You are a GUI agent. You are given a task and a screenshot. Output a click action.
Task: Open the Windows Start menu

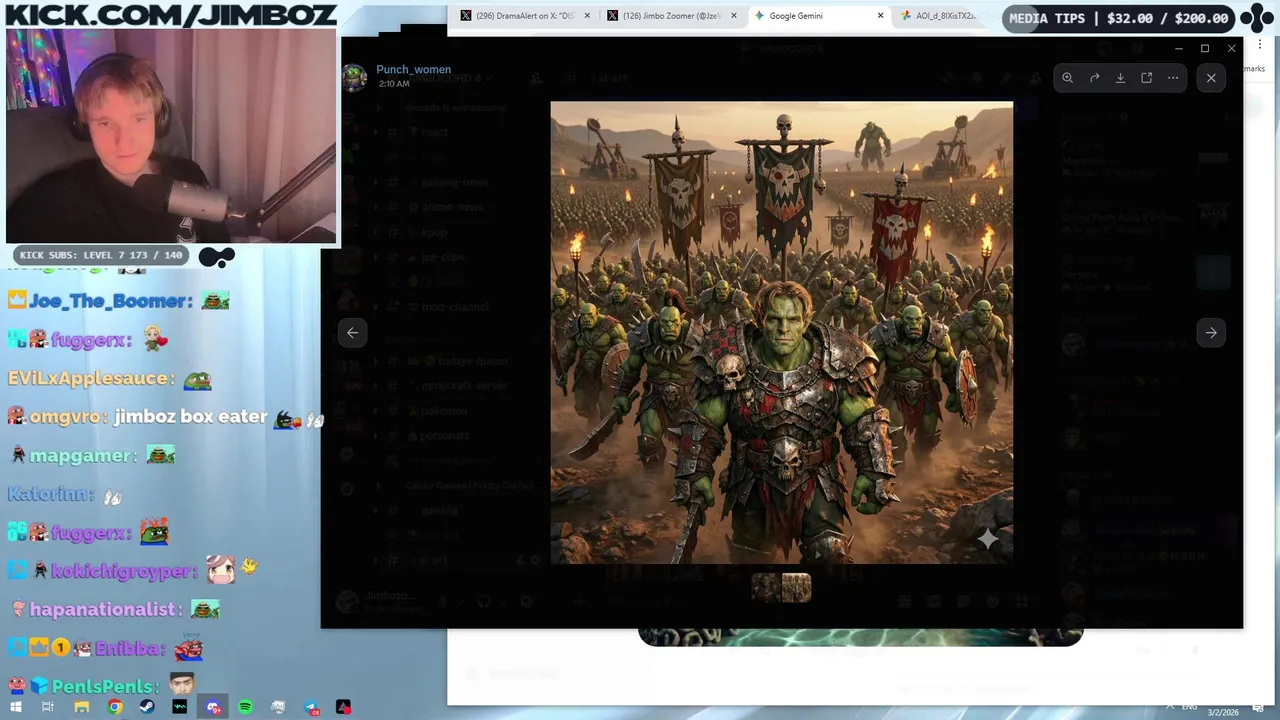(15, 707)
